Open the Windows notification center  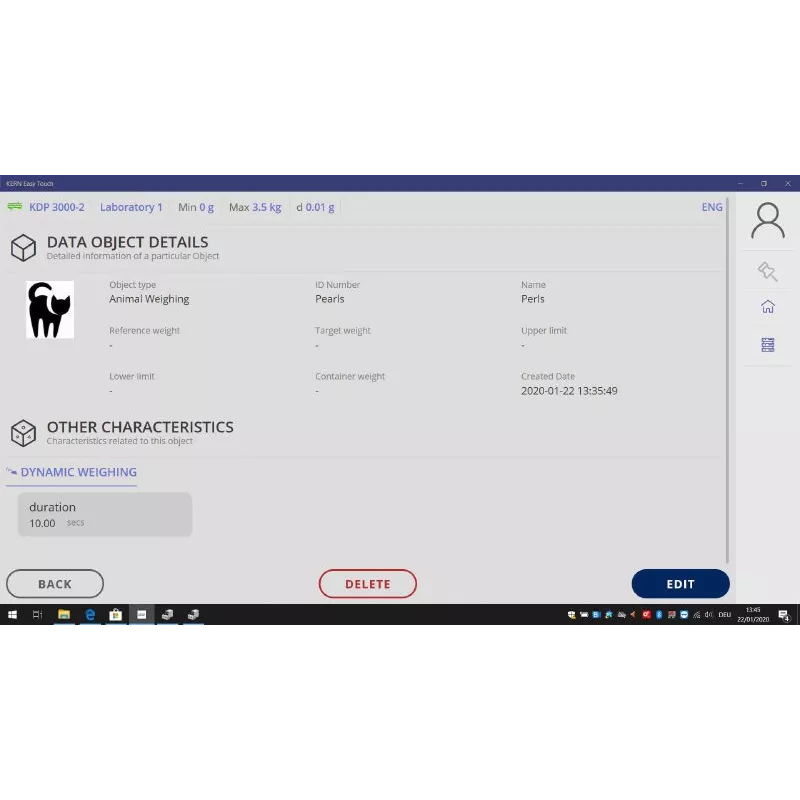point(785,615)
